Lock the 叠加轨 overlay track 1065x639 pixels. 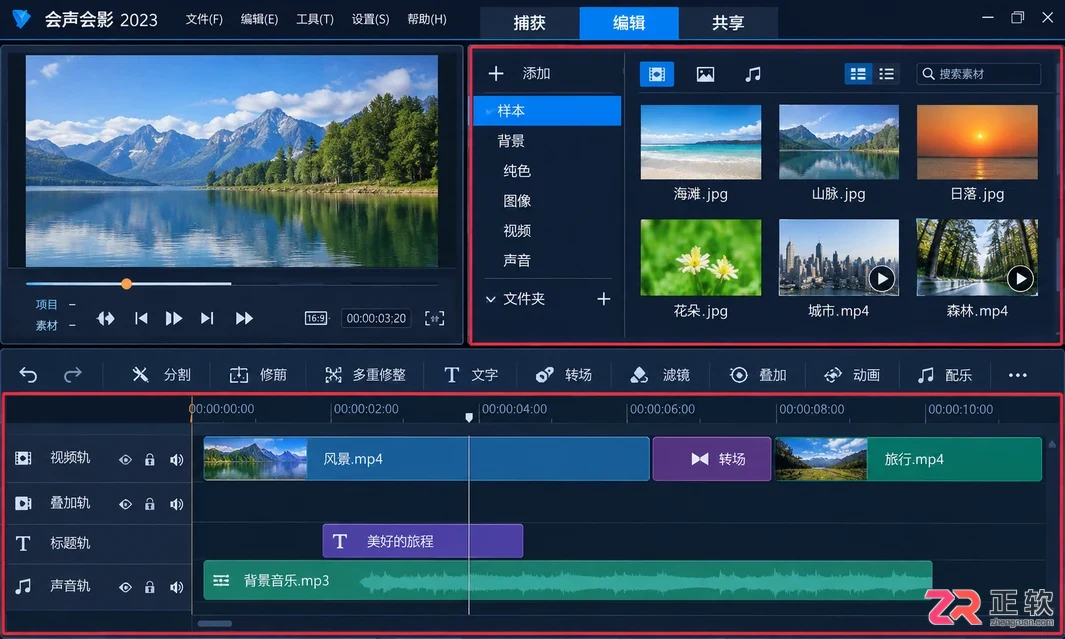(x=149, y=504)
